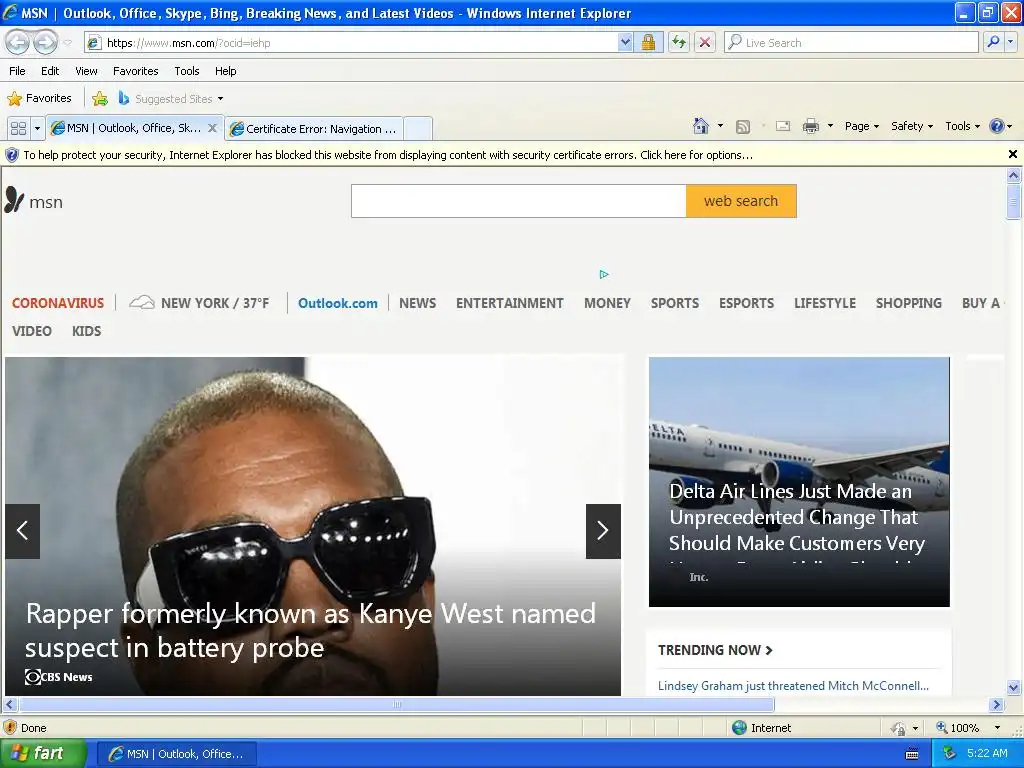Click the MSN butterfly logo
Viewport: 1024px width, 768px height.
[x=14, y=200]
